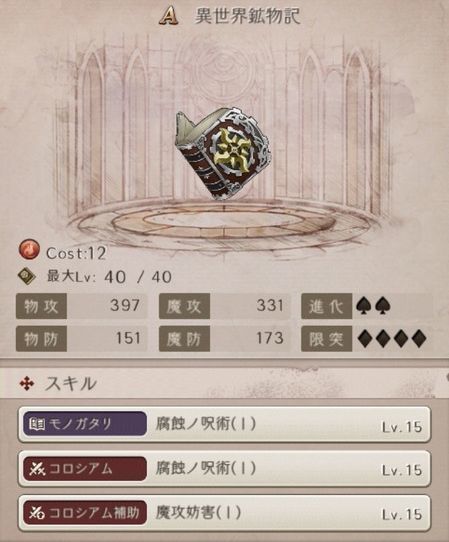Click the first spade in 進化 row
Viewport: 449px width, 542px height.
[364, 306]
